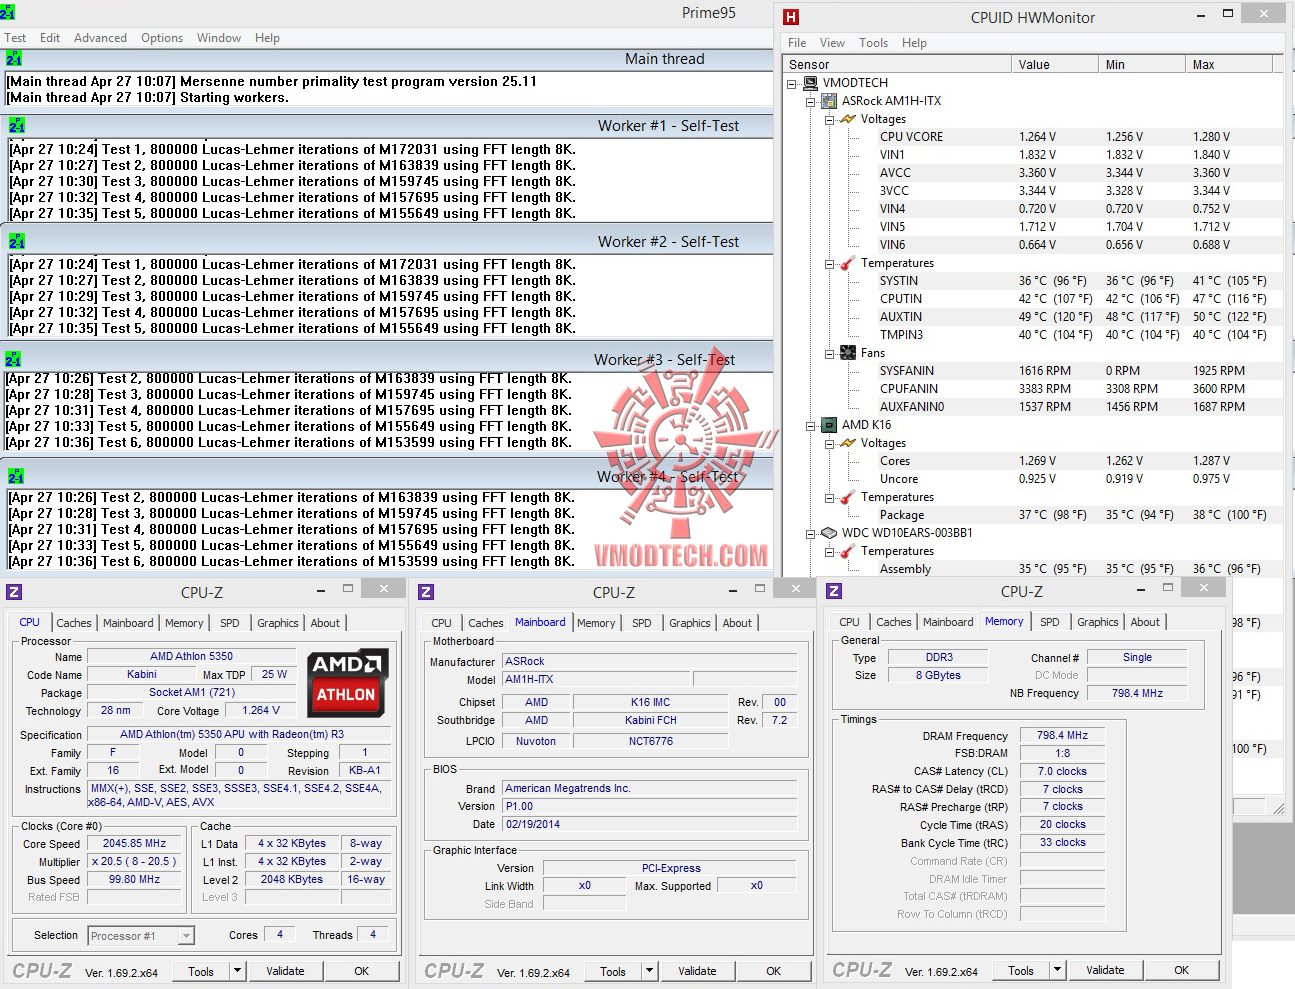Switch to Caches tab in CPU-Z Processor window
The height and width of the screenshot is (989, 1295).
click(74, 623)
